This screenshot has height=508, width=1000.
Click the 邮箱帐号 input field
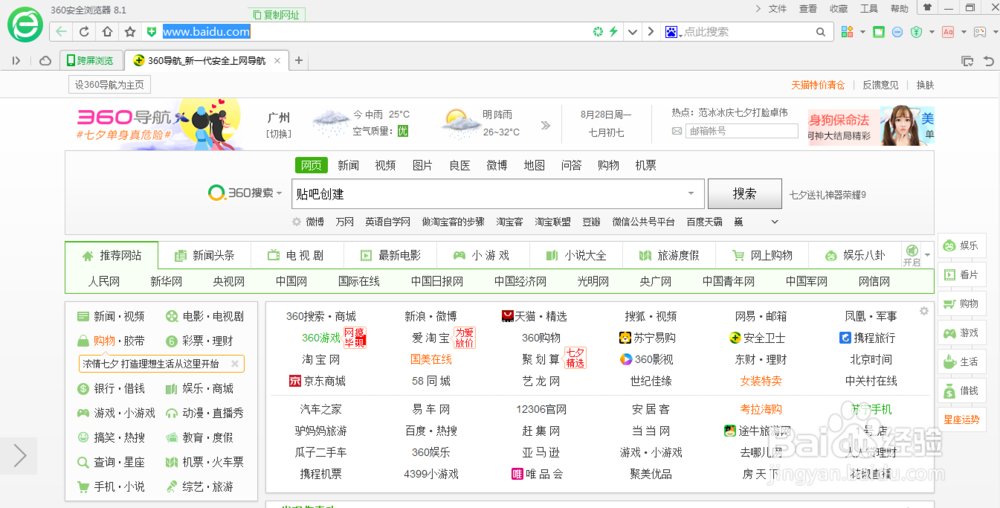coord(742,131)
